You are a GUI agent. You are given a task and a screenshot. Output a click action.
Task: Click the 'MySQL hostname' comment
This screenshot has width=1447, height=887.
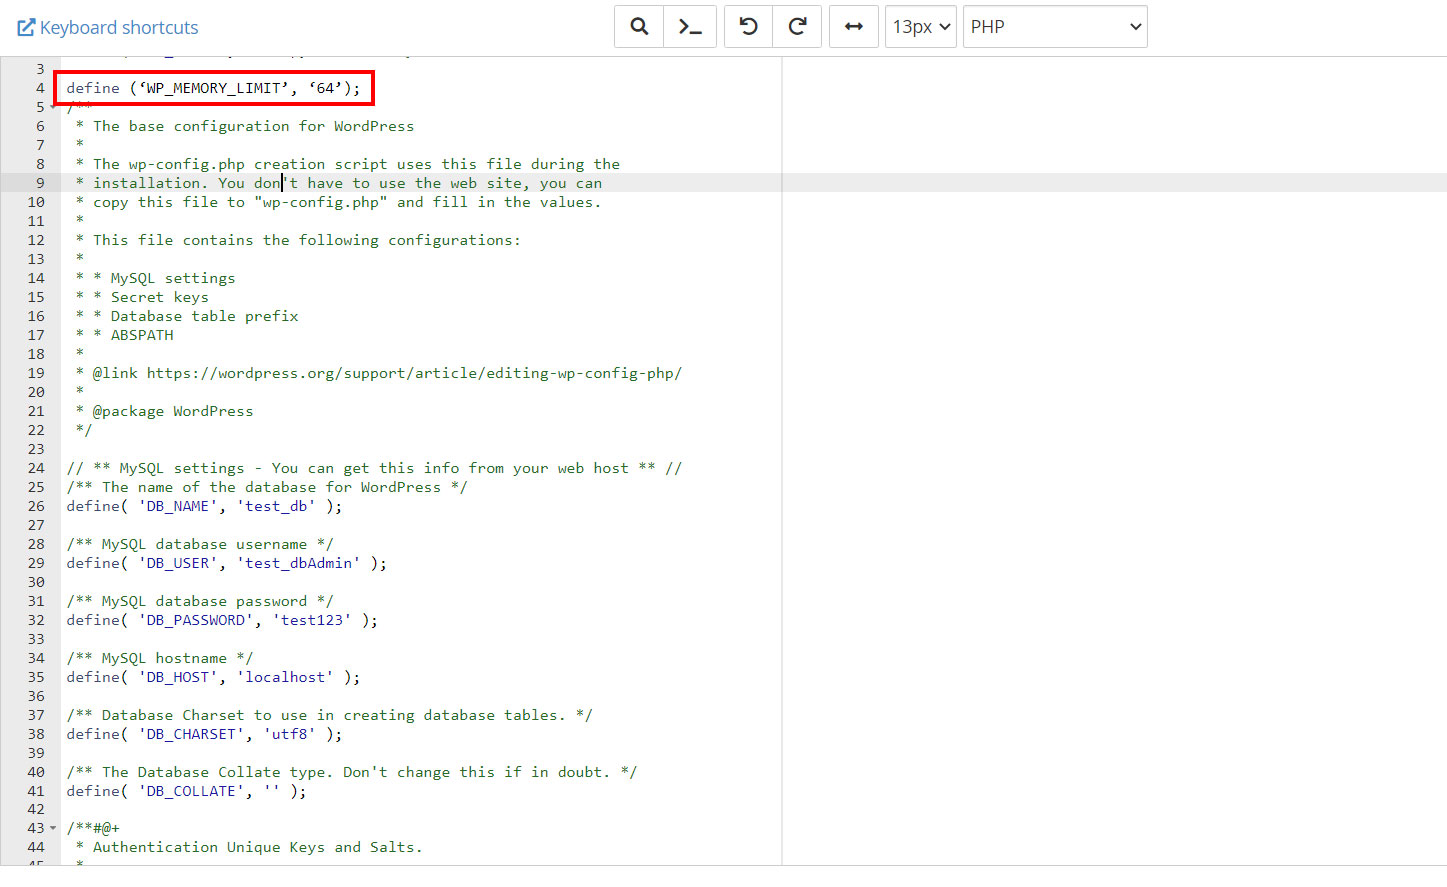pos(160,658)
